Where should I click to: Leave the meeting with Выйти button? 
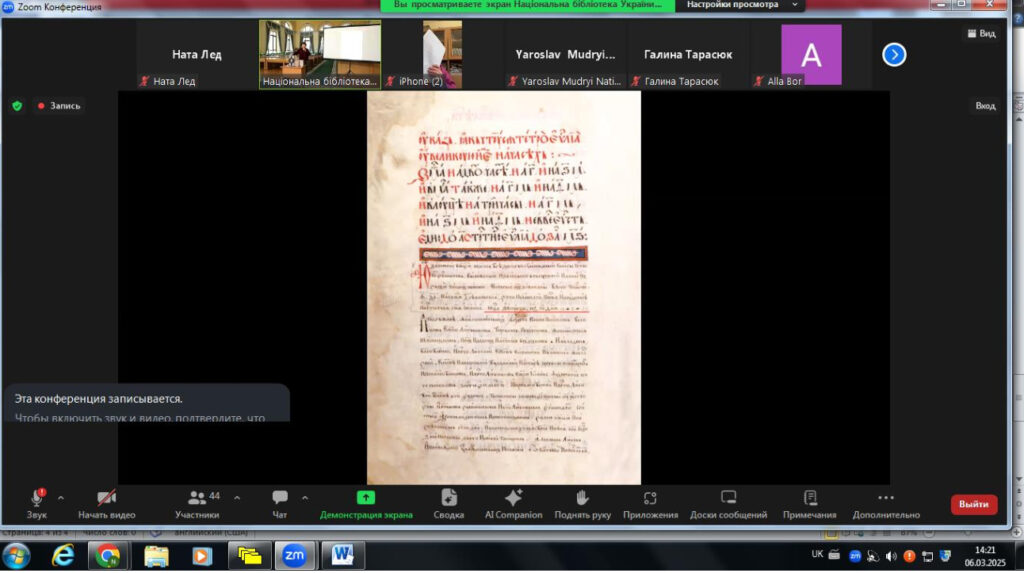[974, 504]
